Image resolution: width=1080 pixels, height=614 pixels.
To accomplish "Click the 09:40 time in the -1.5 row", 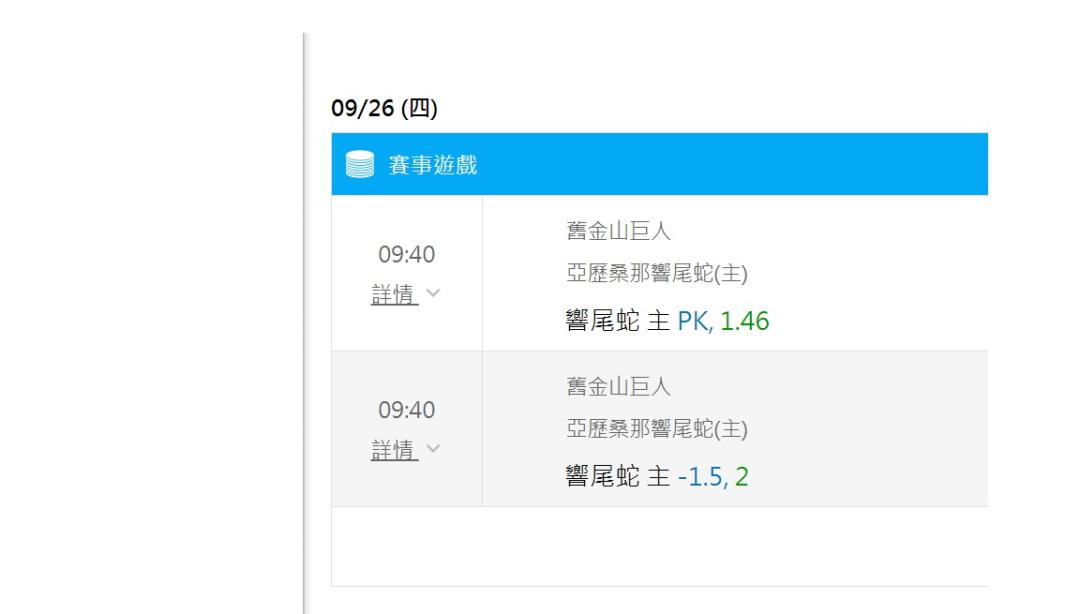I will 406,410.
